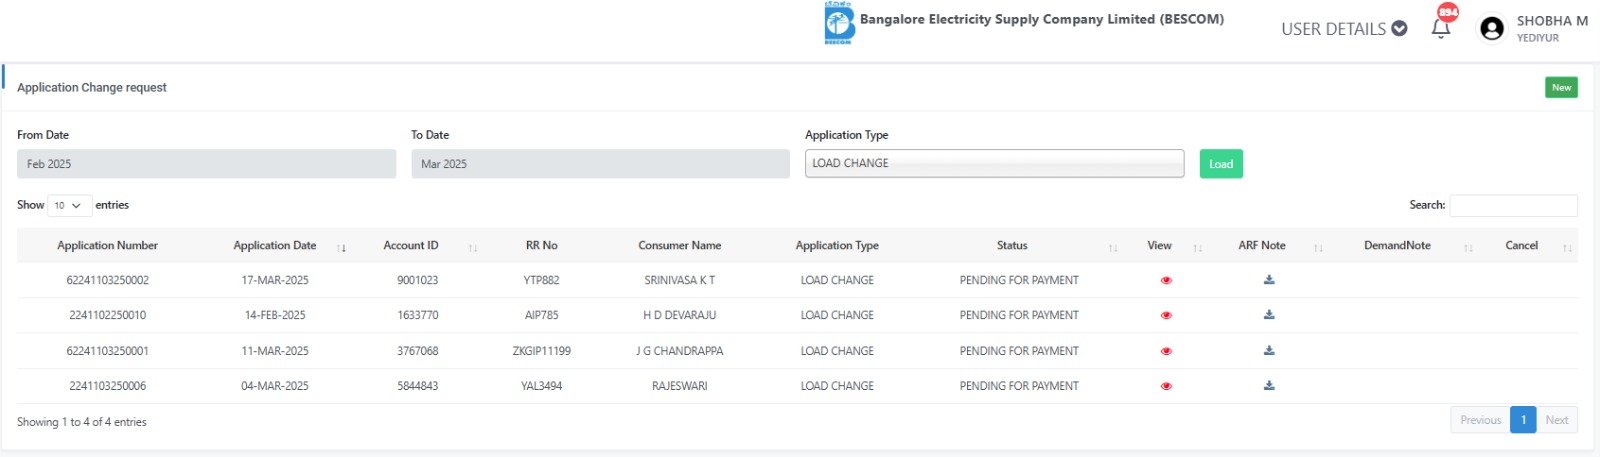Go to pagination page 1
Viewport: 1600px width, 457px height.
click(1523, 420)
